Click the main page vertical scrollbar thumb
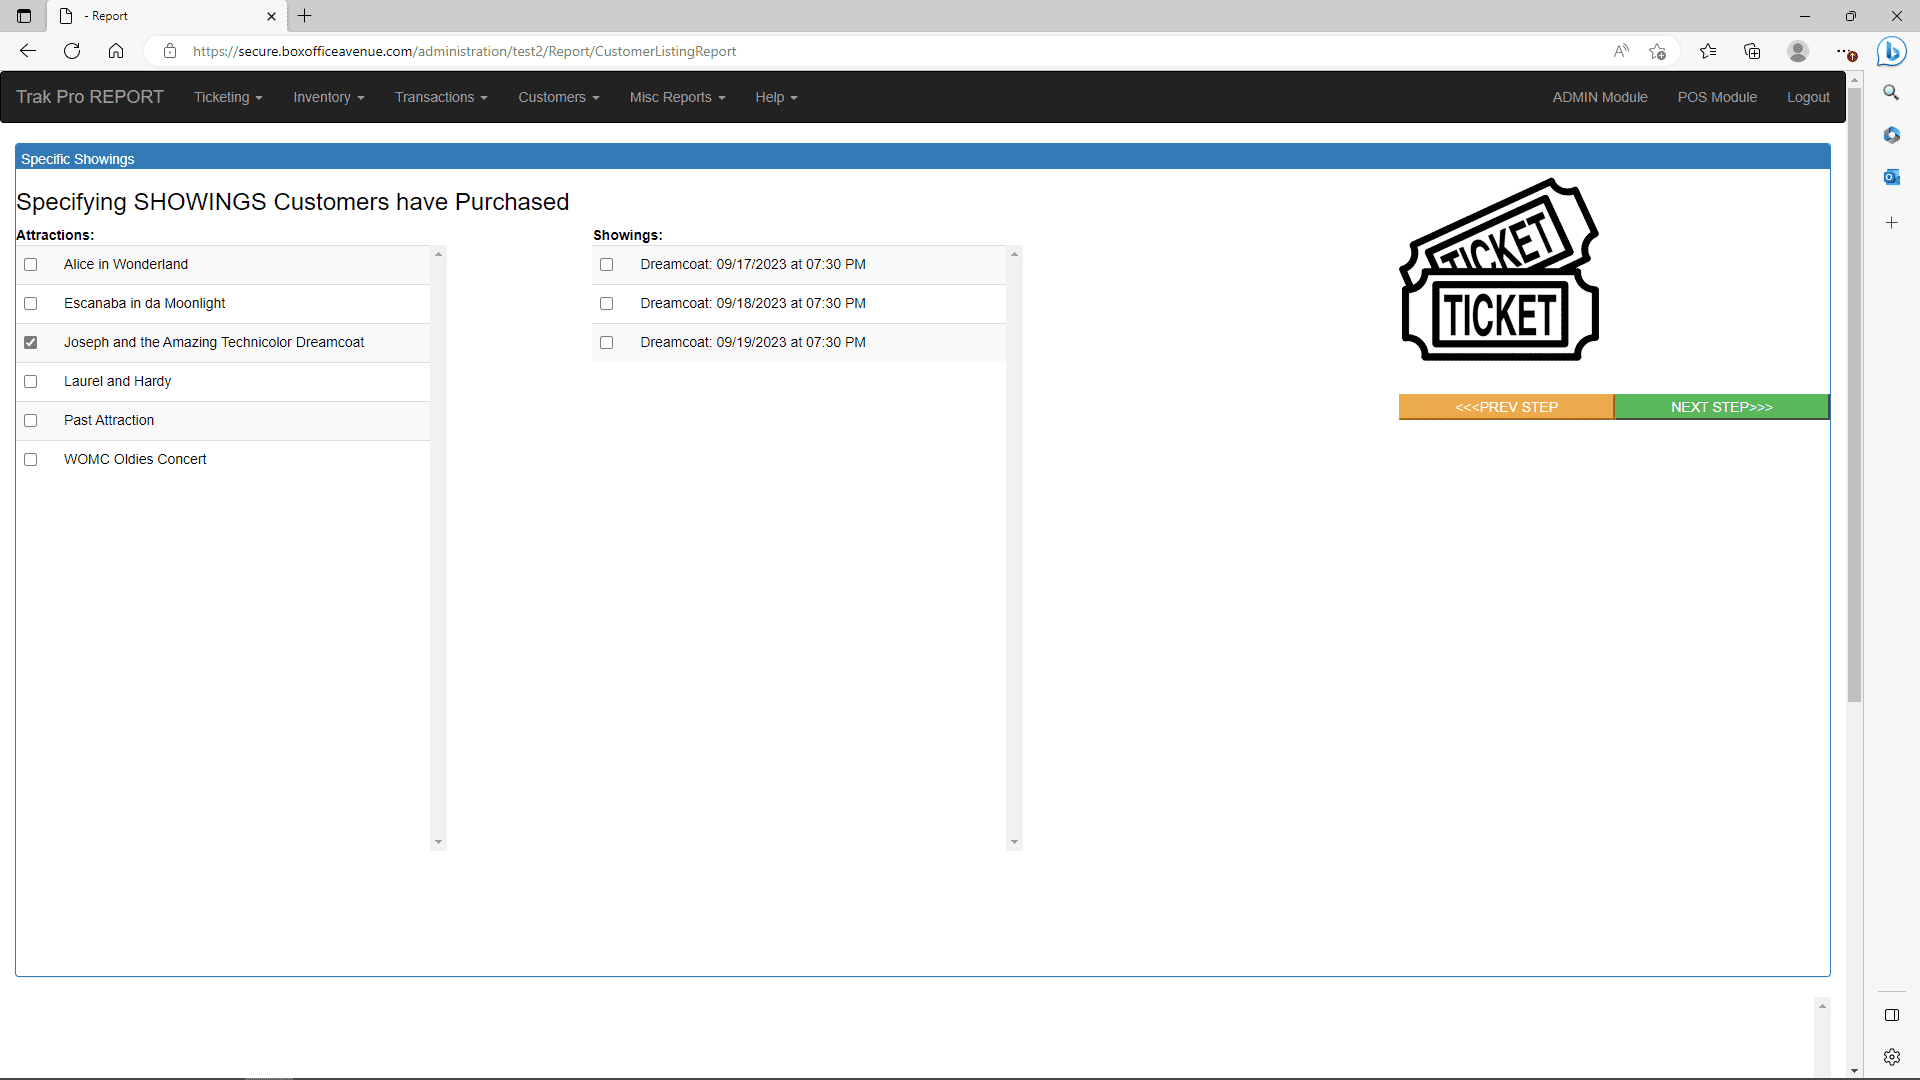 pyautogui.click(x=1854, y=395)
